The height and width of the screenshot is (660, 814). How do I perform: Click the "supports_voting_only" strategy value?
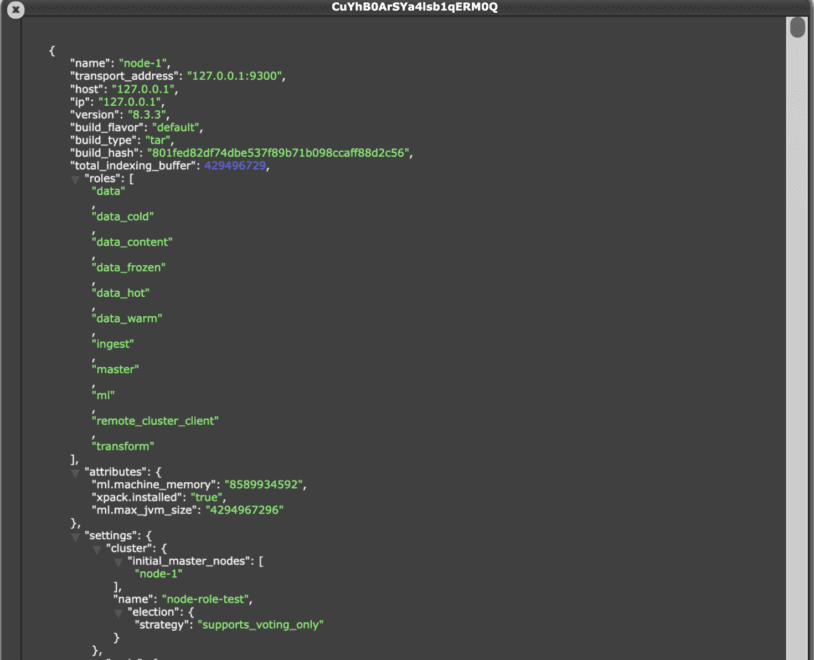coord(261,625)
